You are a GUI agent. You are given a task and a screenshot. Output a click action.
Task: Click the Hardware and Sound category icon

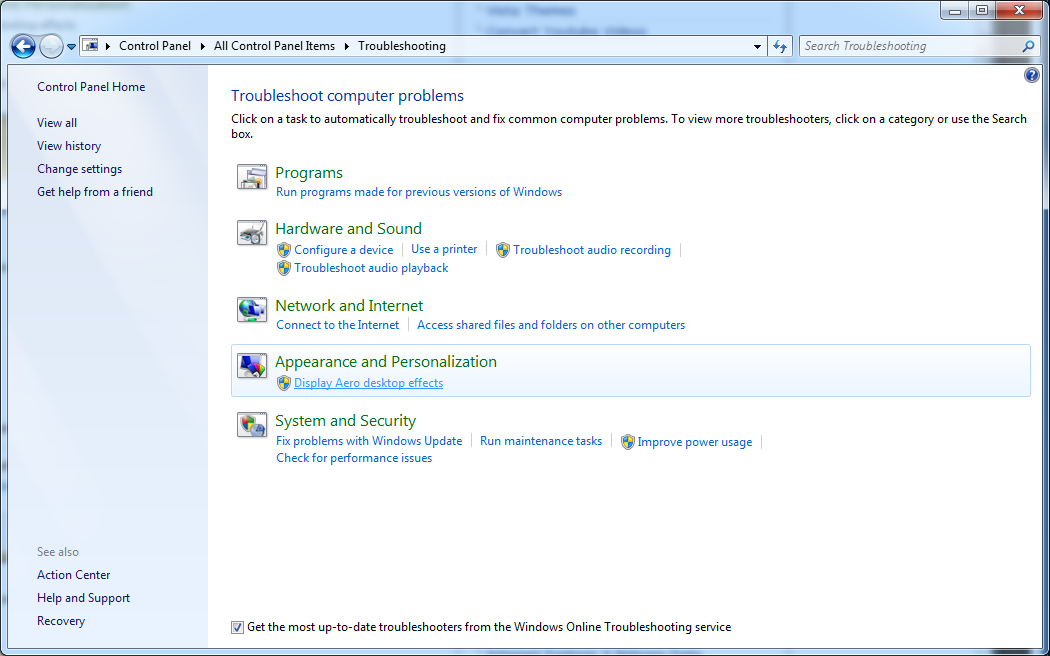252,233
